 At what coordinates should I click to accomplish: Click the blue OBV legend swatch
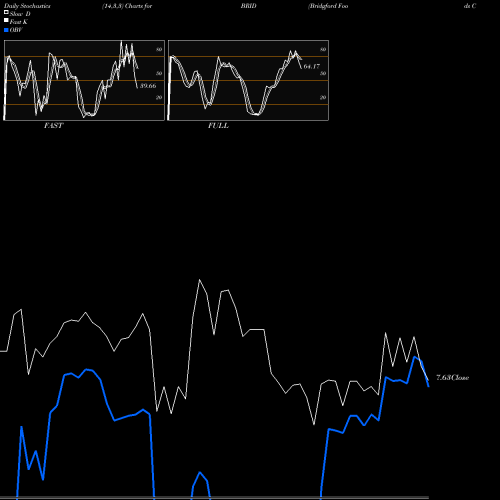[x=6, y=30]
